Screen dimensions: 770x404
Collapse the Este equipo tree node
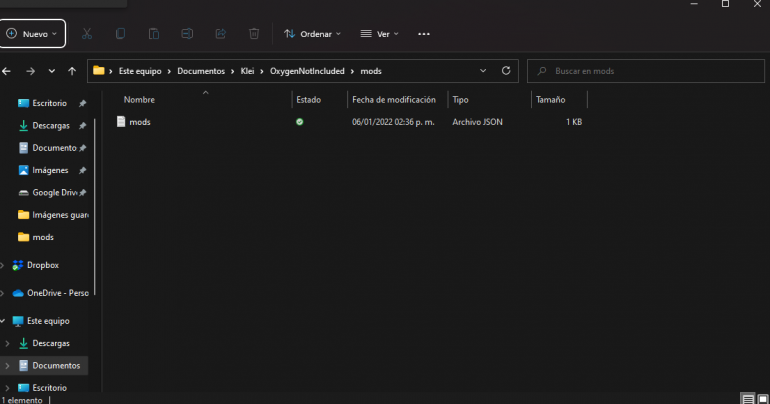[2, 321]
